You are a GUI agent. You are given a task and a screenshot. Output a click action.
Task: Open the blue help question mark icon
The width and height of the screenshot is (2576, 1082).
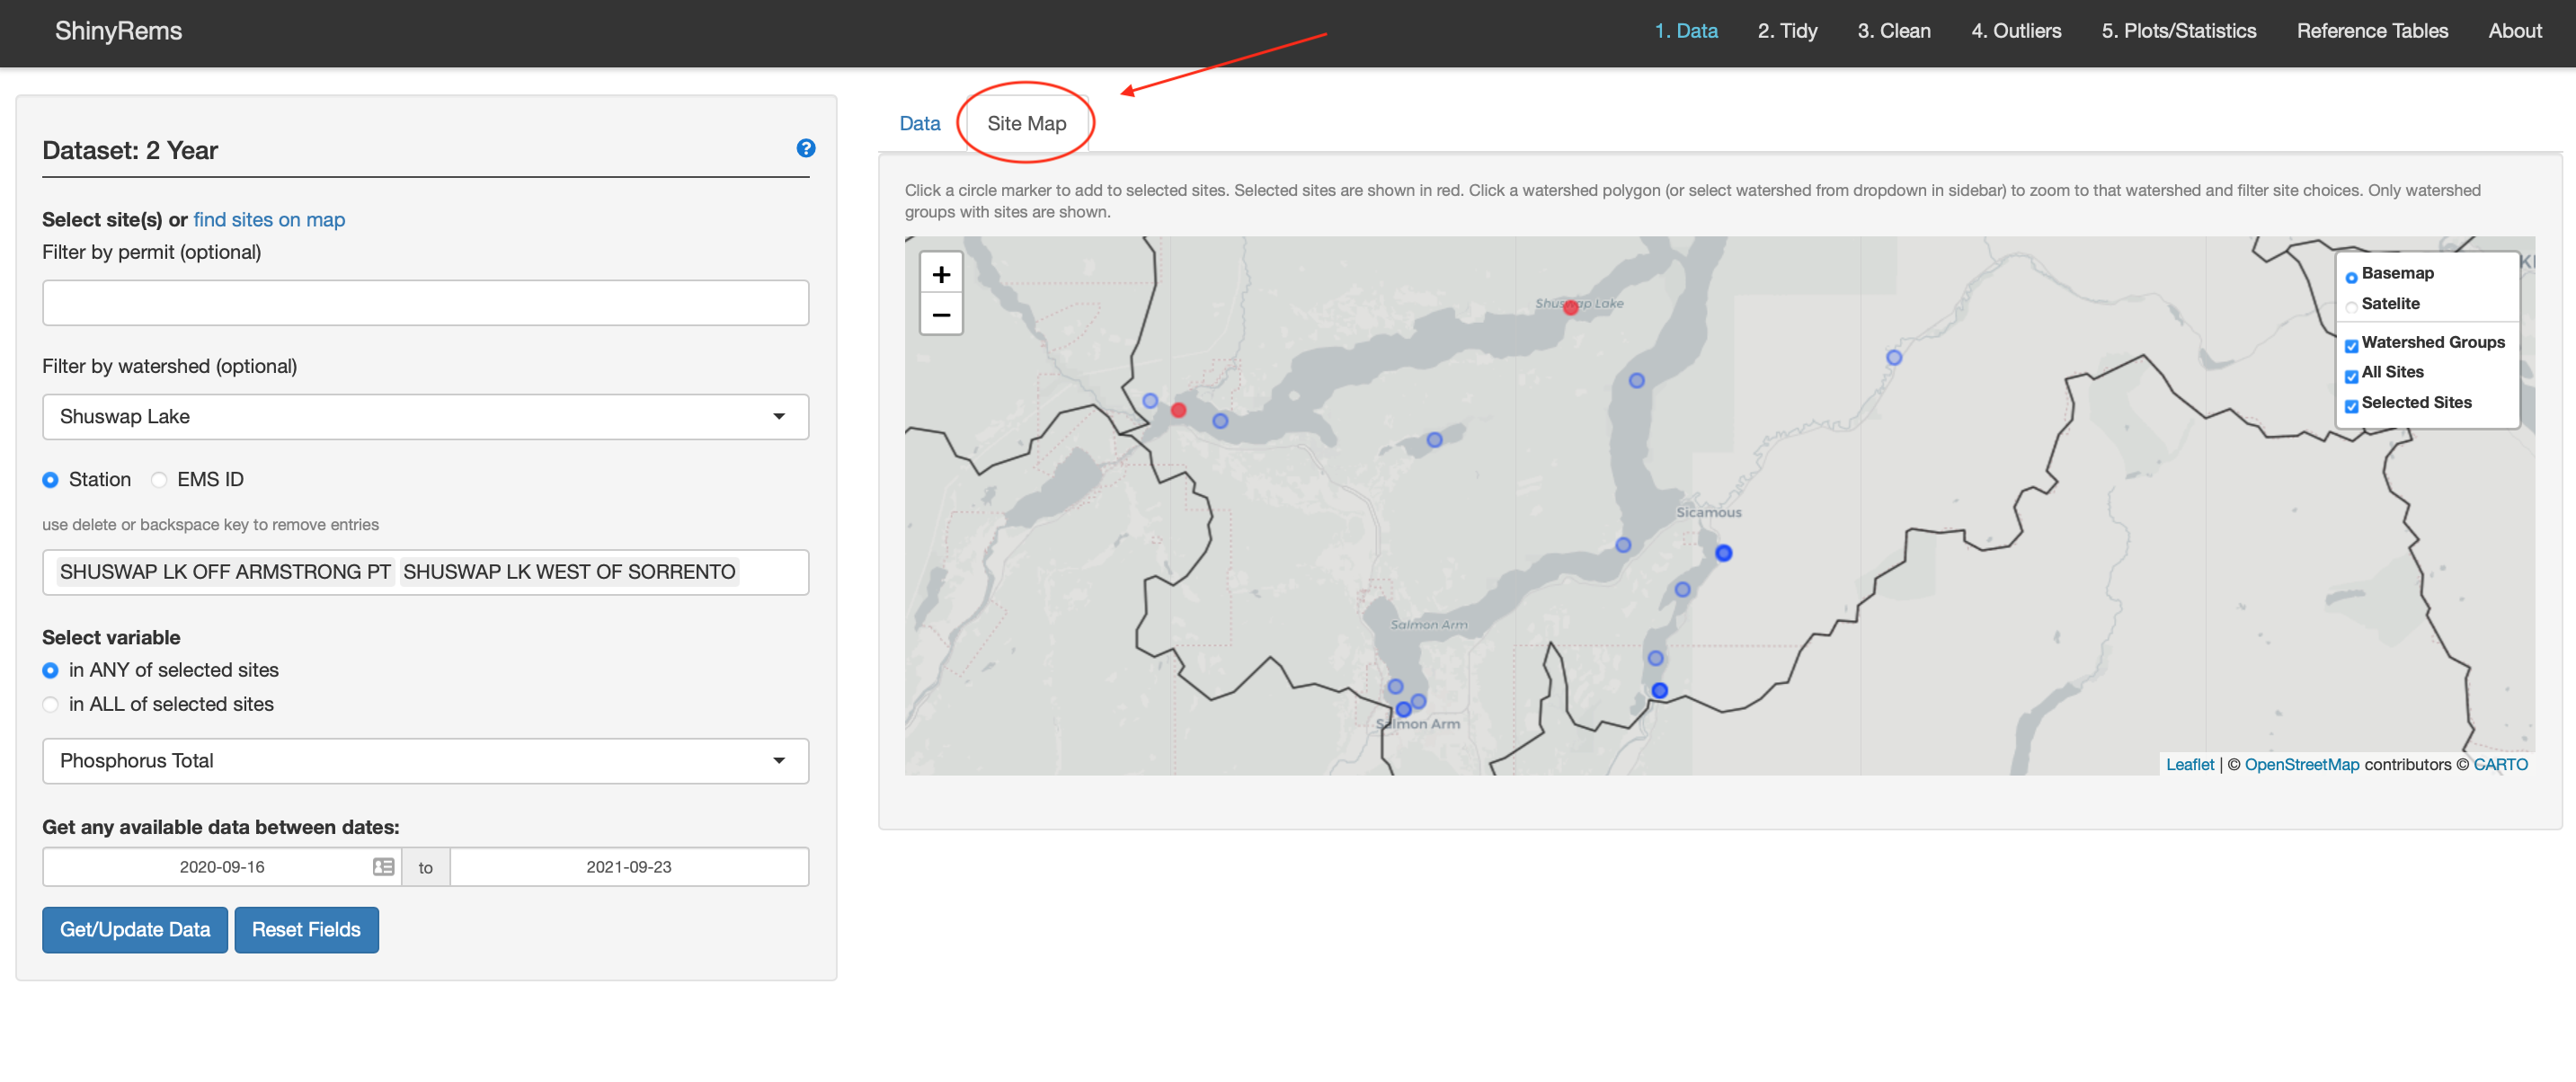click(x=805, y=148)
